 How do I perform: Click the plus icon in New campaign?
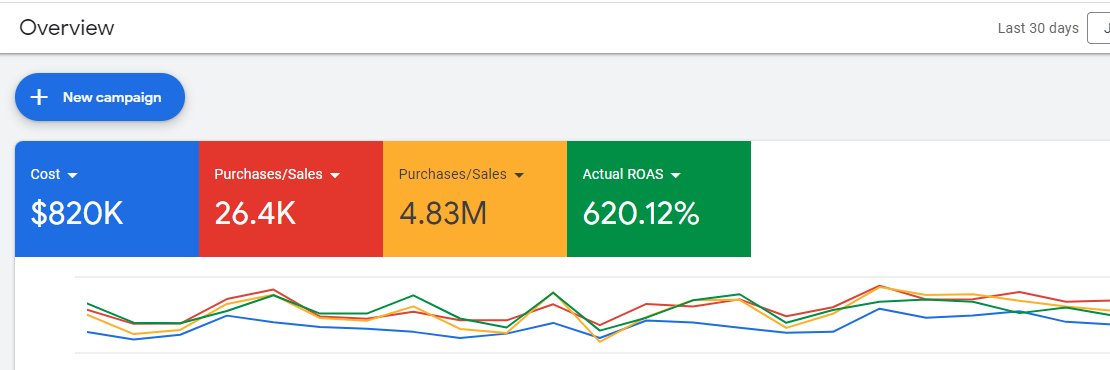coord(40,97)
